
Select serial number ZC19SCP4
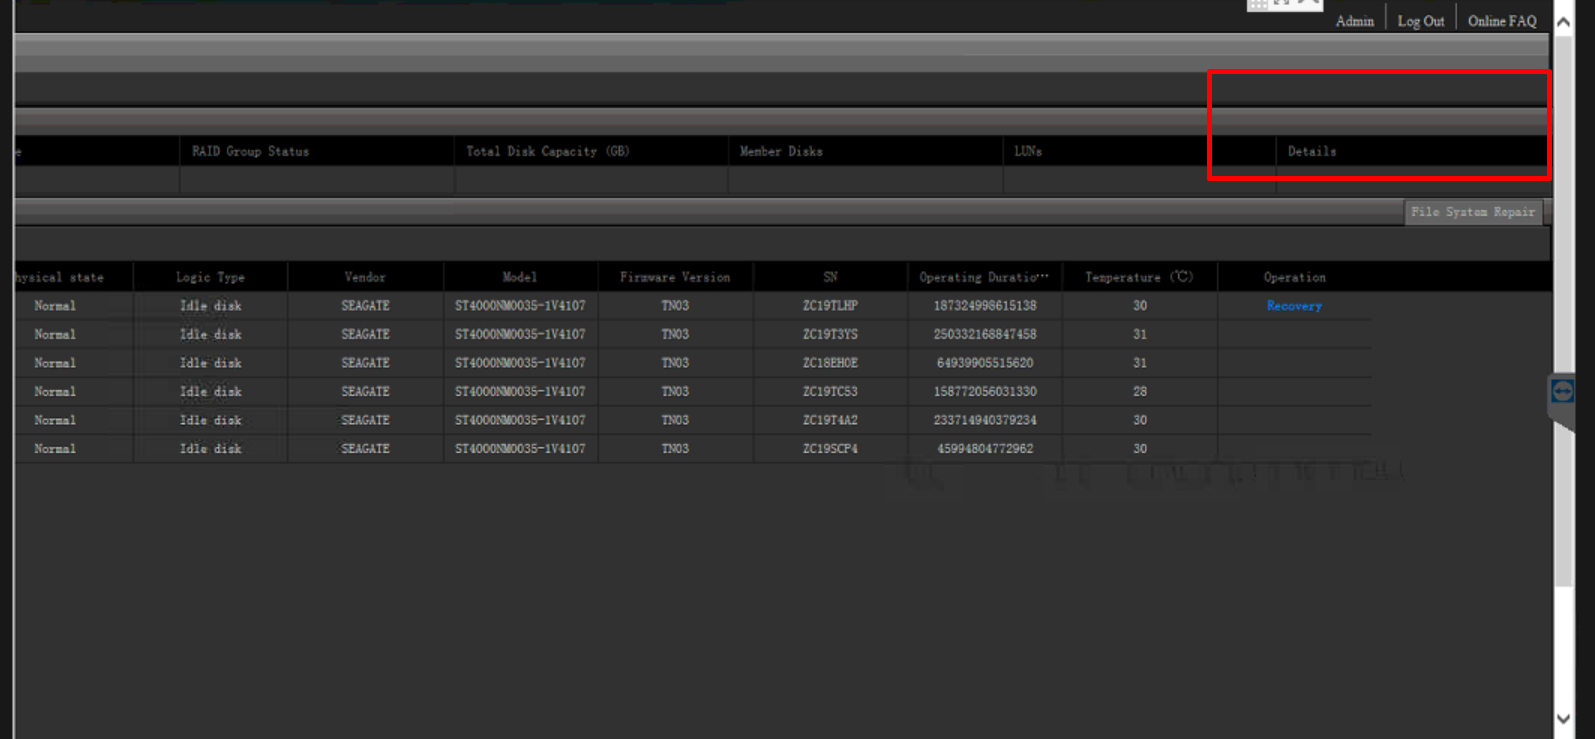click(x=830, y=449)
